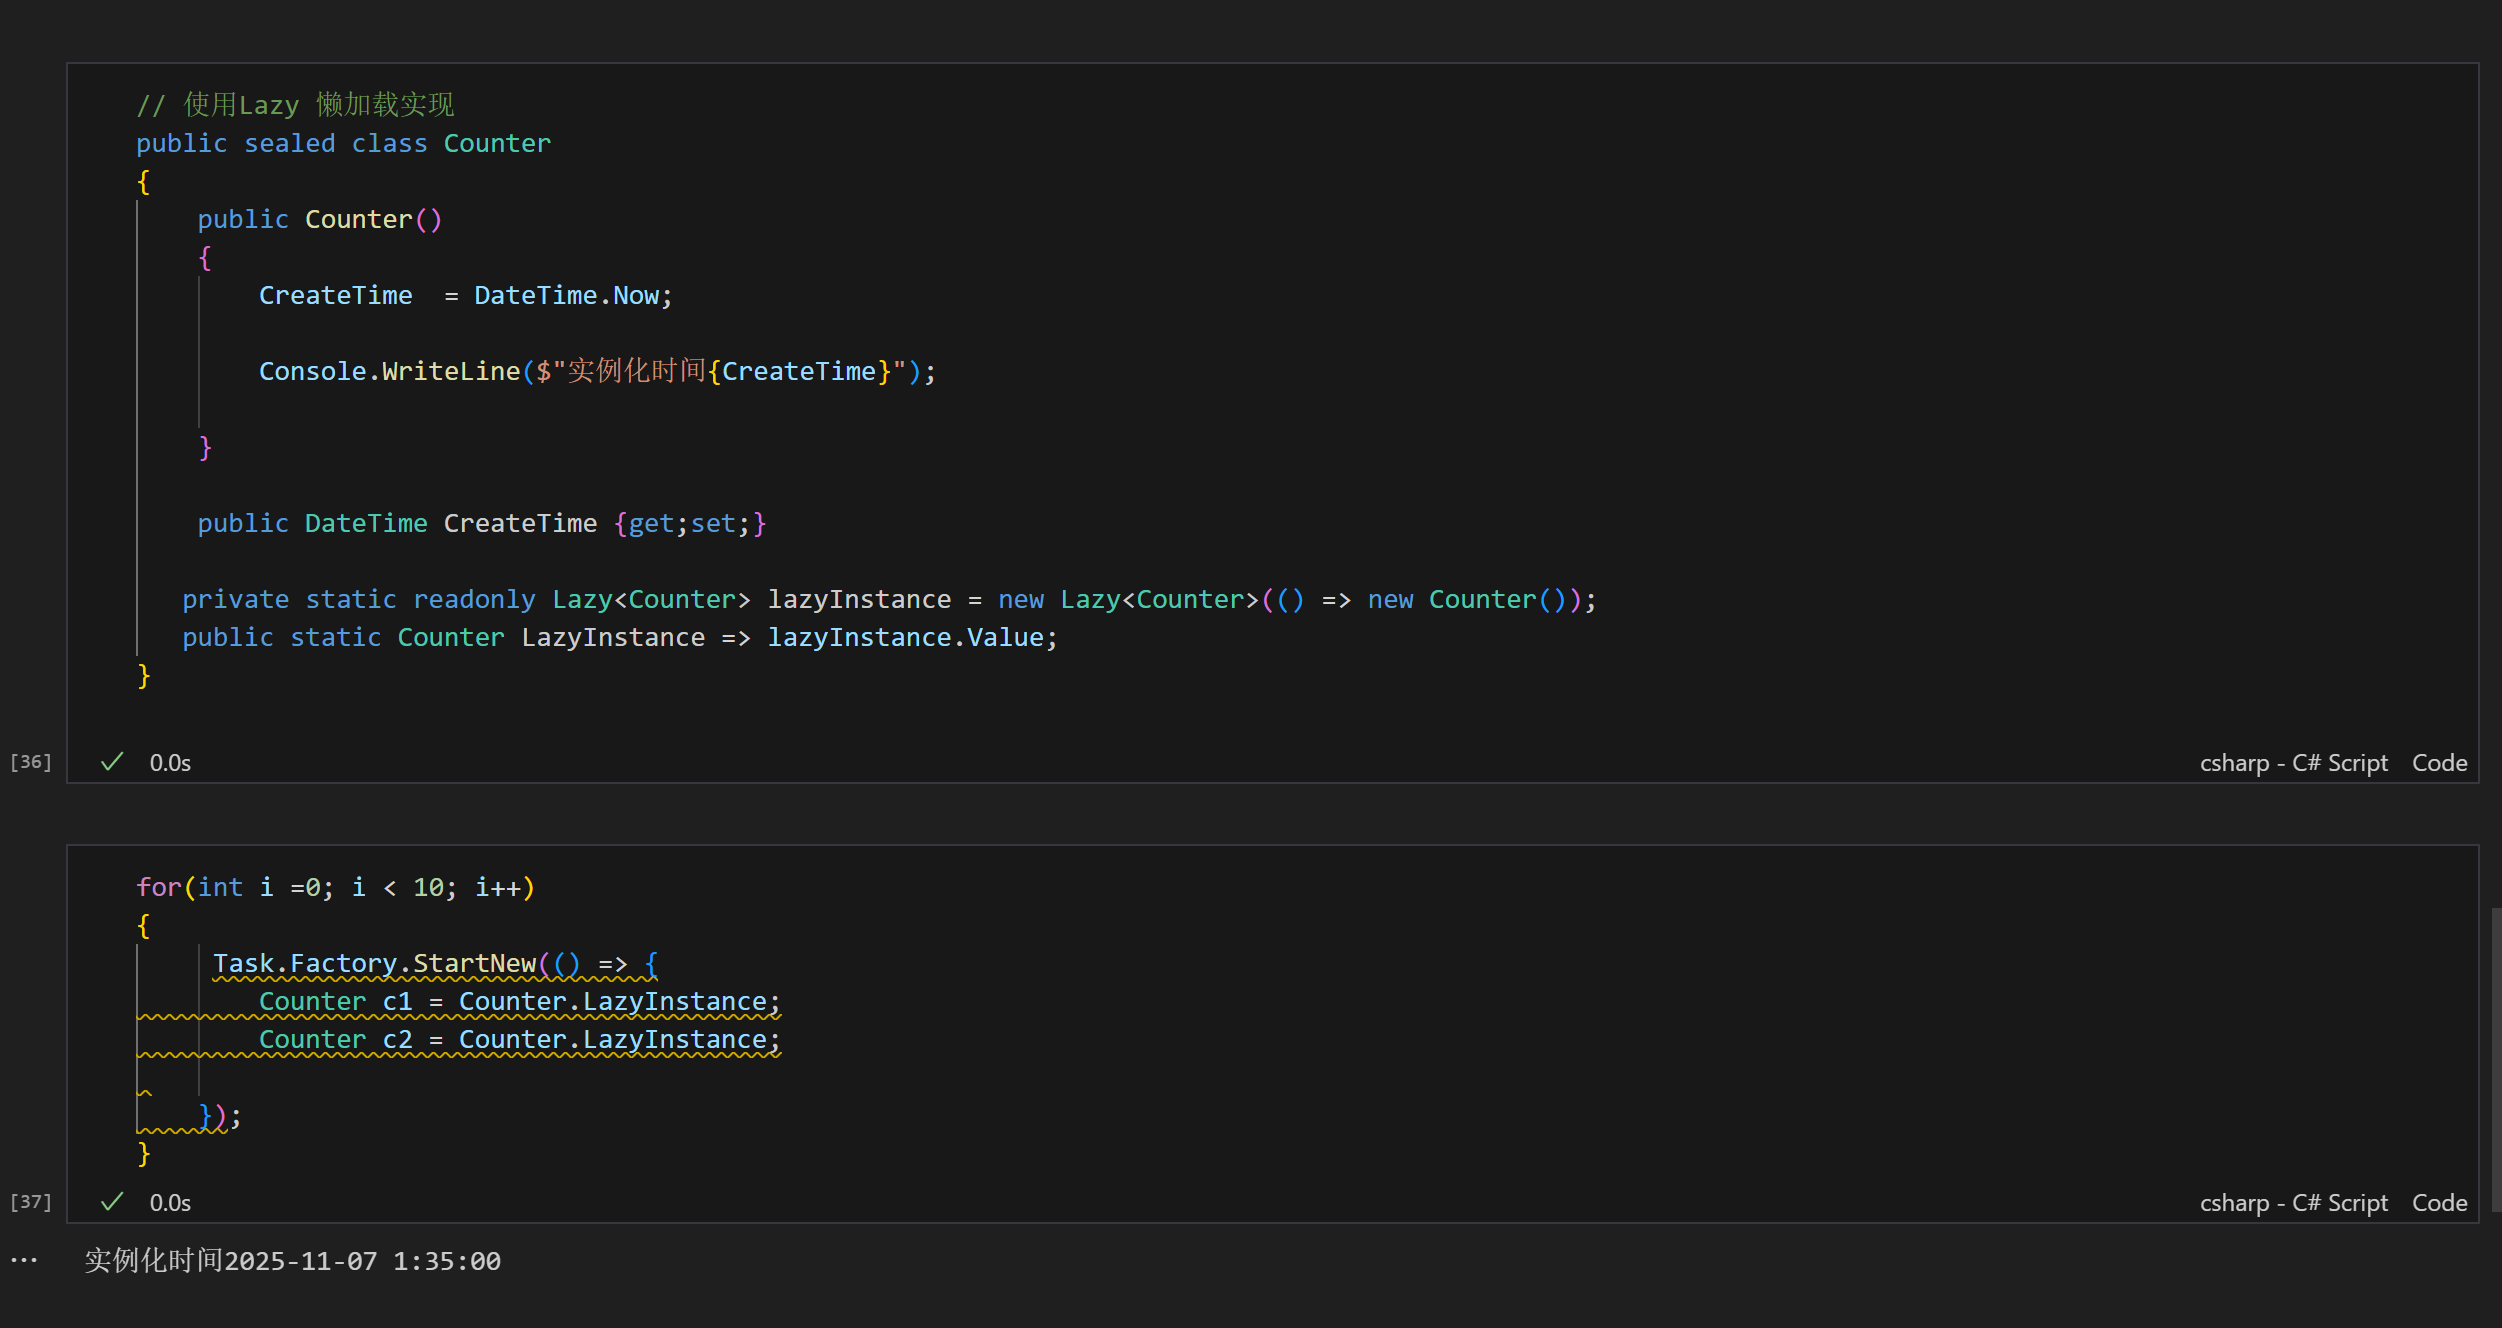The height and width of the screenshot is (1328, 2502).
Task: Place cursor in the Lazy comment line
Action: point(295,105)
